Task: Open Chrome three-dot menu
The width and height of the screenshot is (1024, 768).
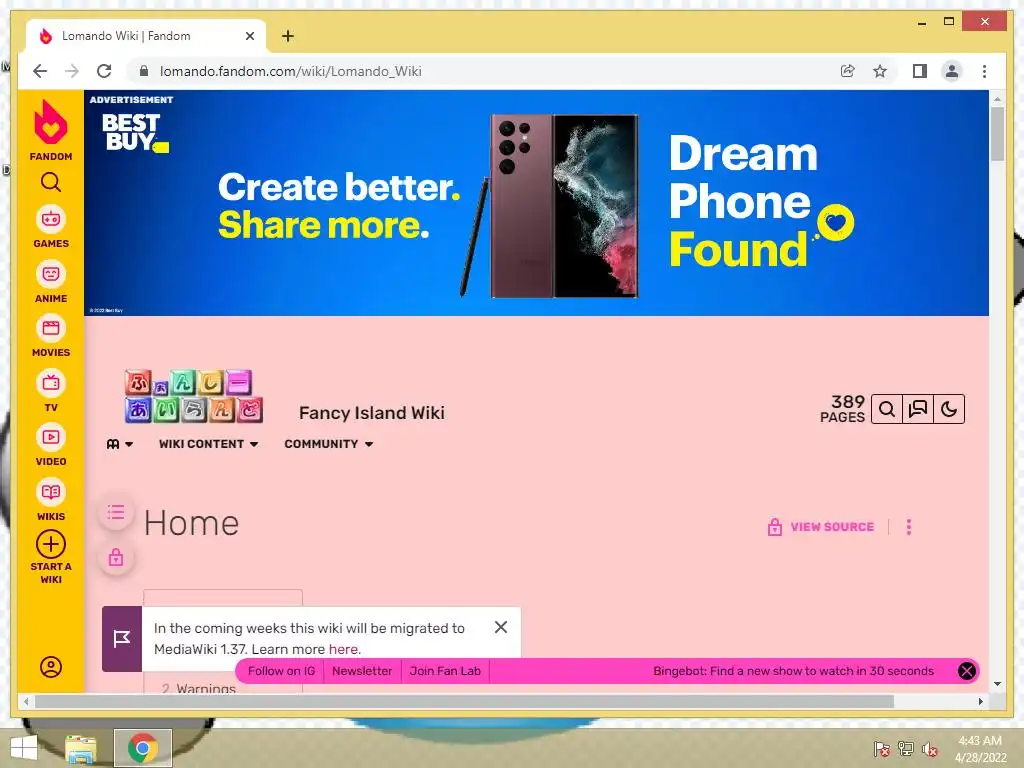Action: (984, 71)
